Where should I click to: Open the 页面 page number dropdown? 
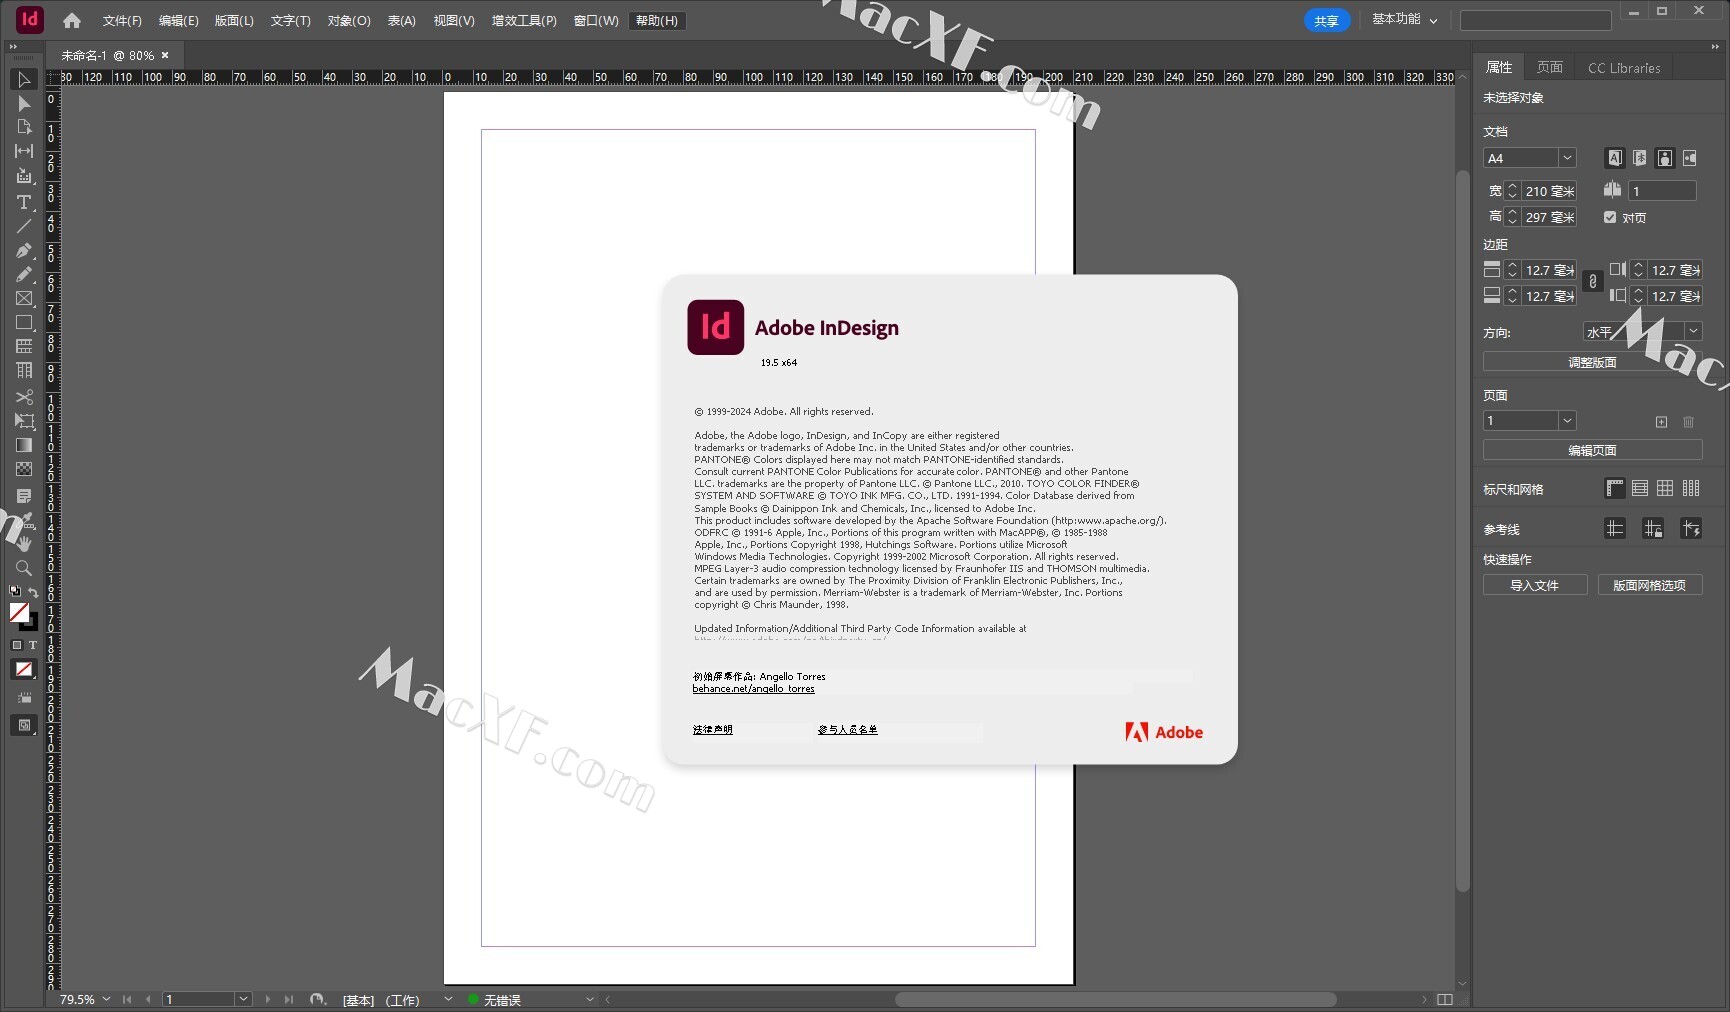(x=1567, y=421)
